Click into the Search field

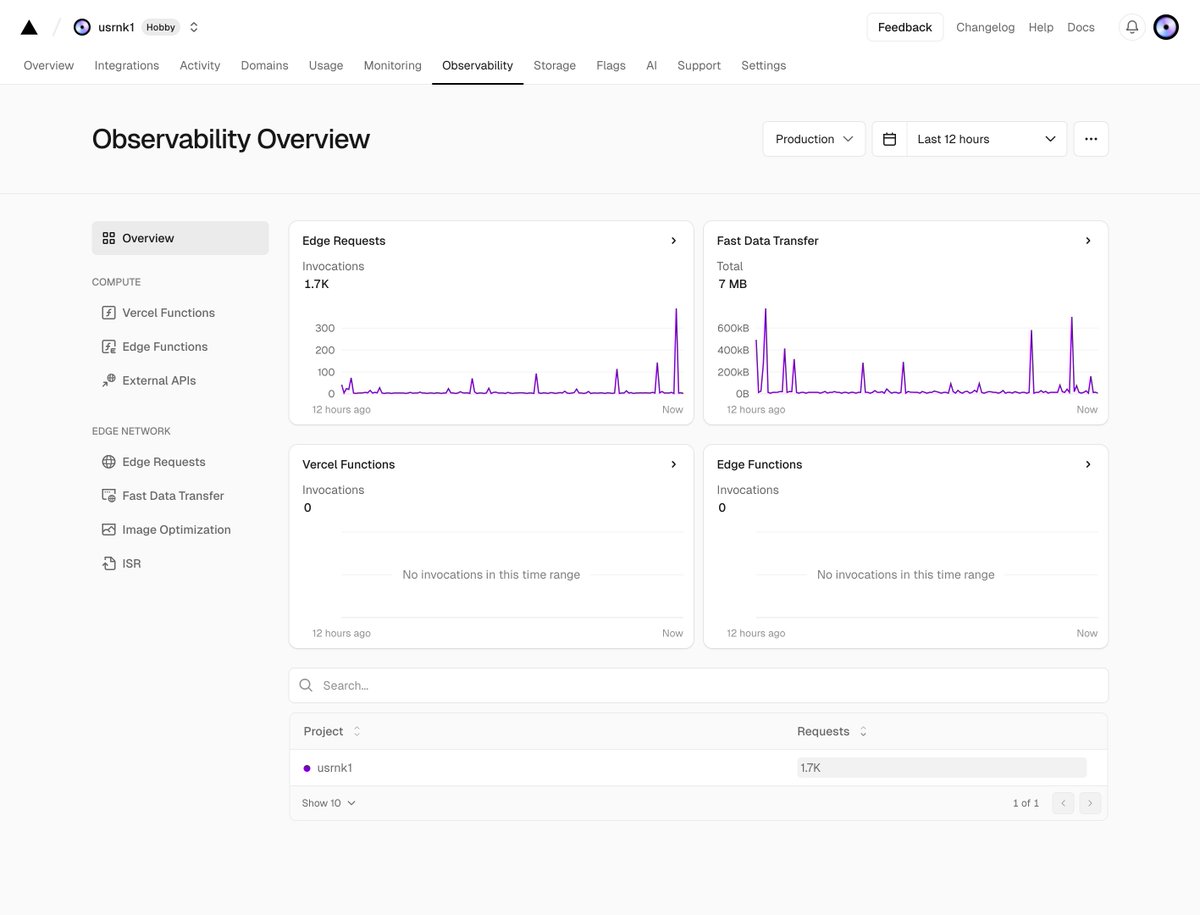click(698, 686)
